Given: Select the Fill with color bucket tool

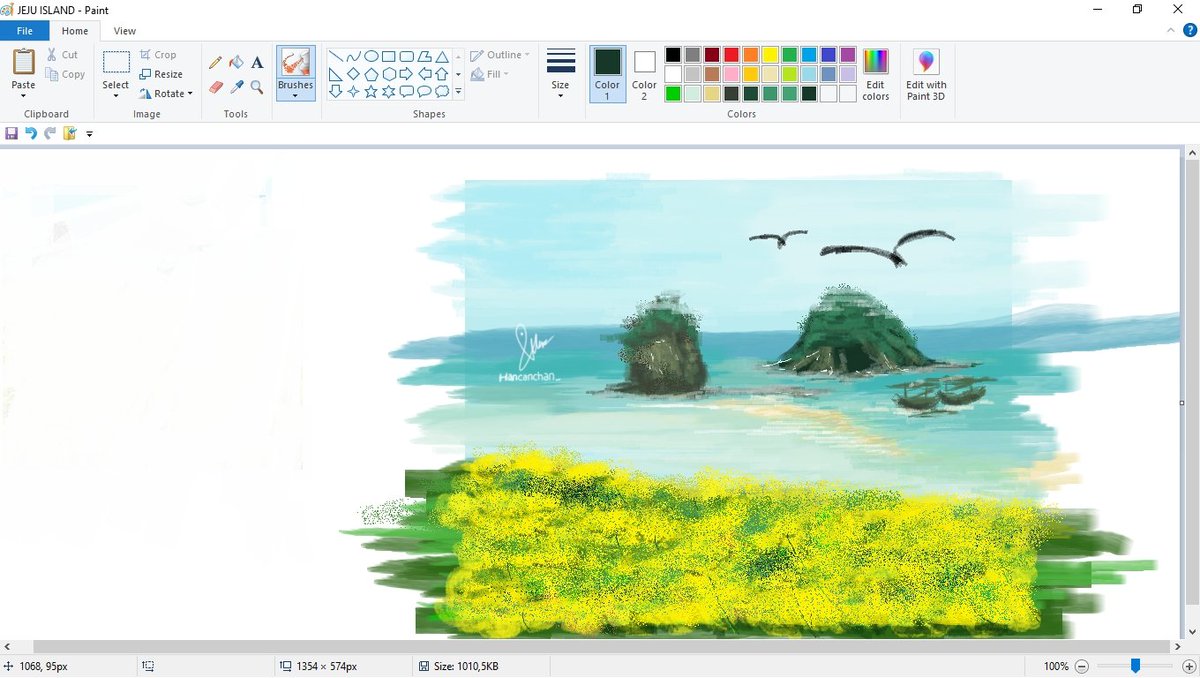Looking at the screenshot, I should coord(236,62).
